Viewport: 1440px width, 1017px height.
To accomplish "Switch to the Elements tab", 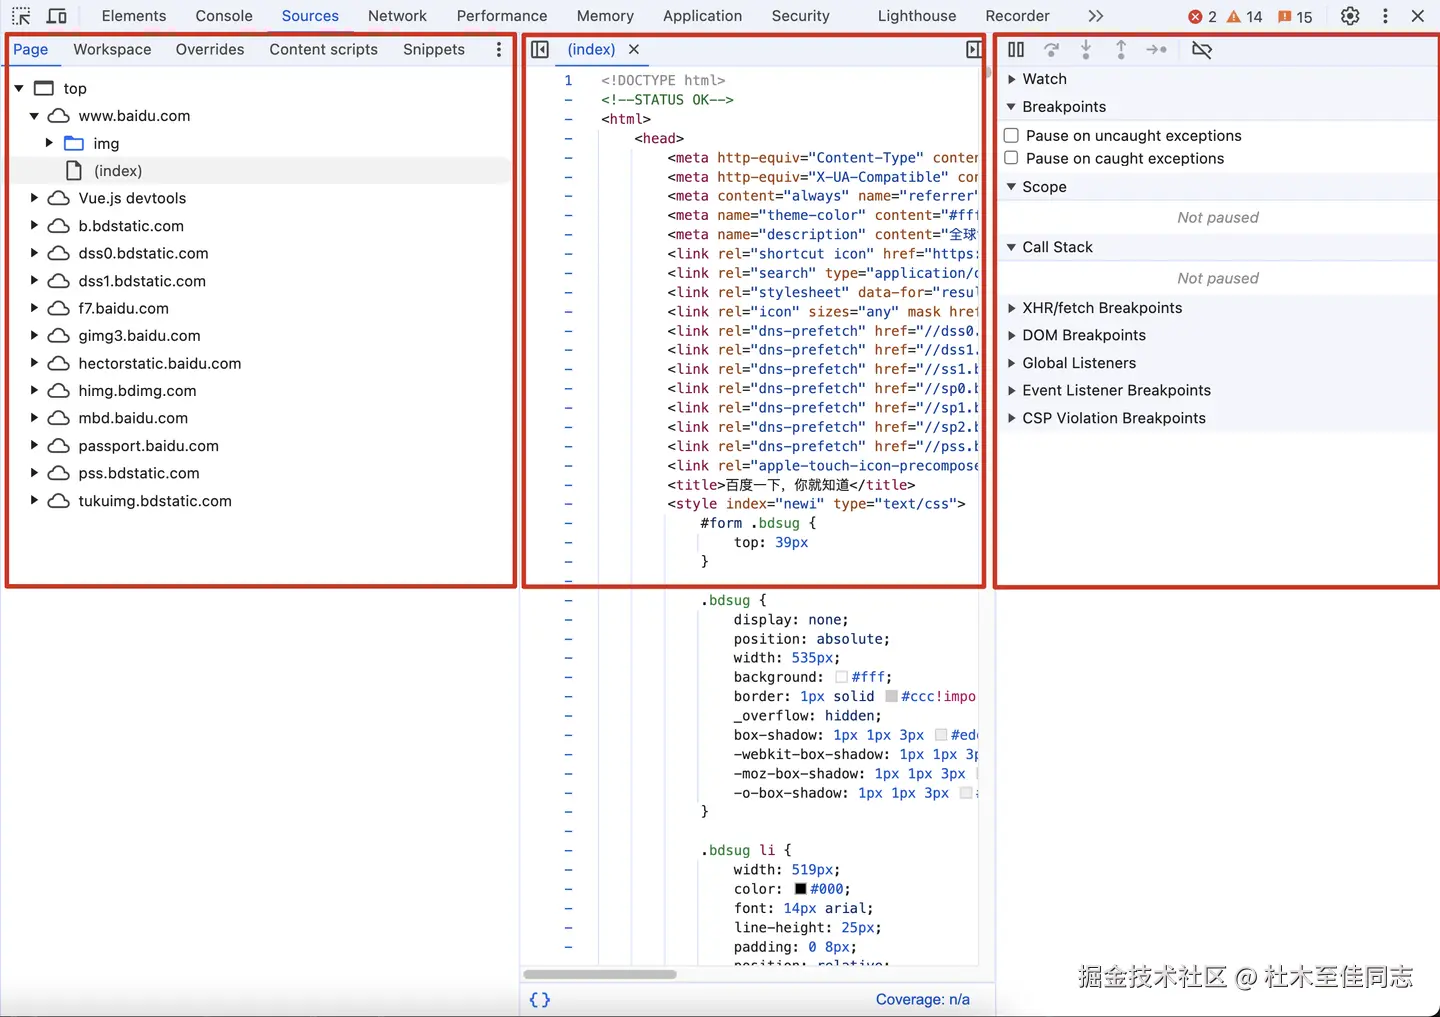I will coord(134,16).
